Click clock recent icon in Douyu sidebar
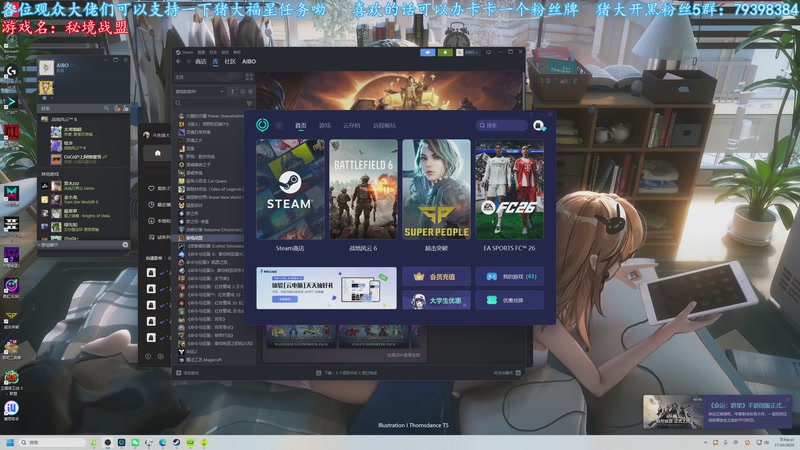This screenshot has height=450, width=800. (151, 205)
